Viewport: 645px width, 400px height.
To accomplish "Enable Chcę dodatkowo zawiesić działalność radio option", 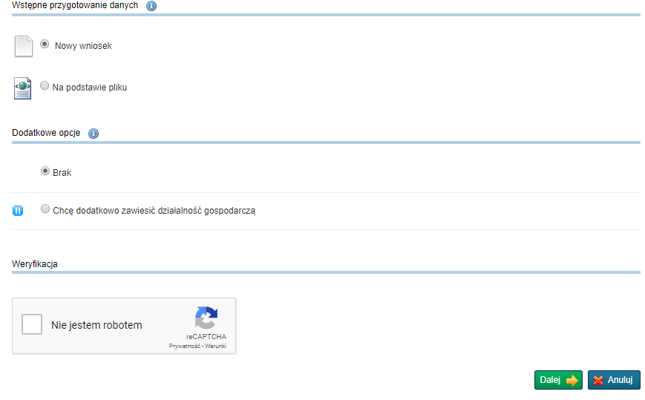I will 45,209.
